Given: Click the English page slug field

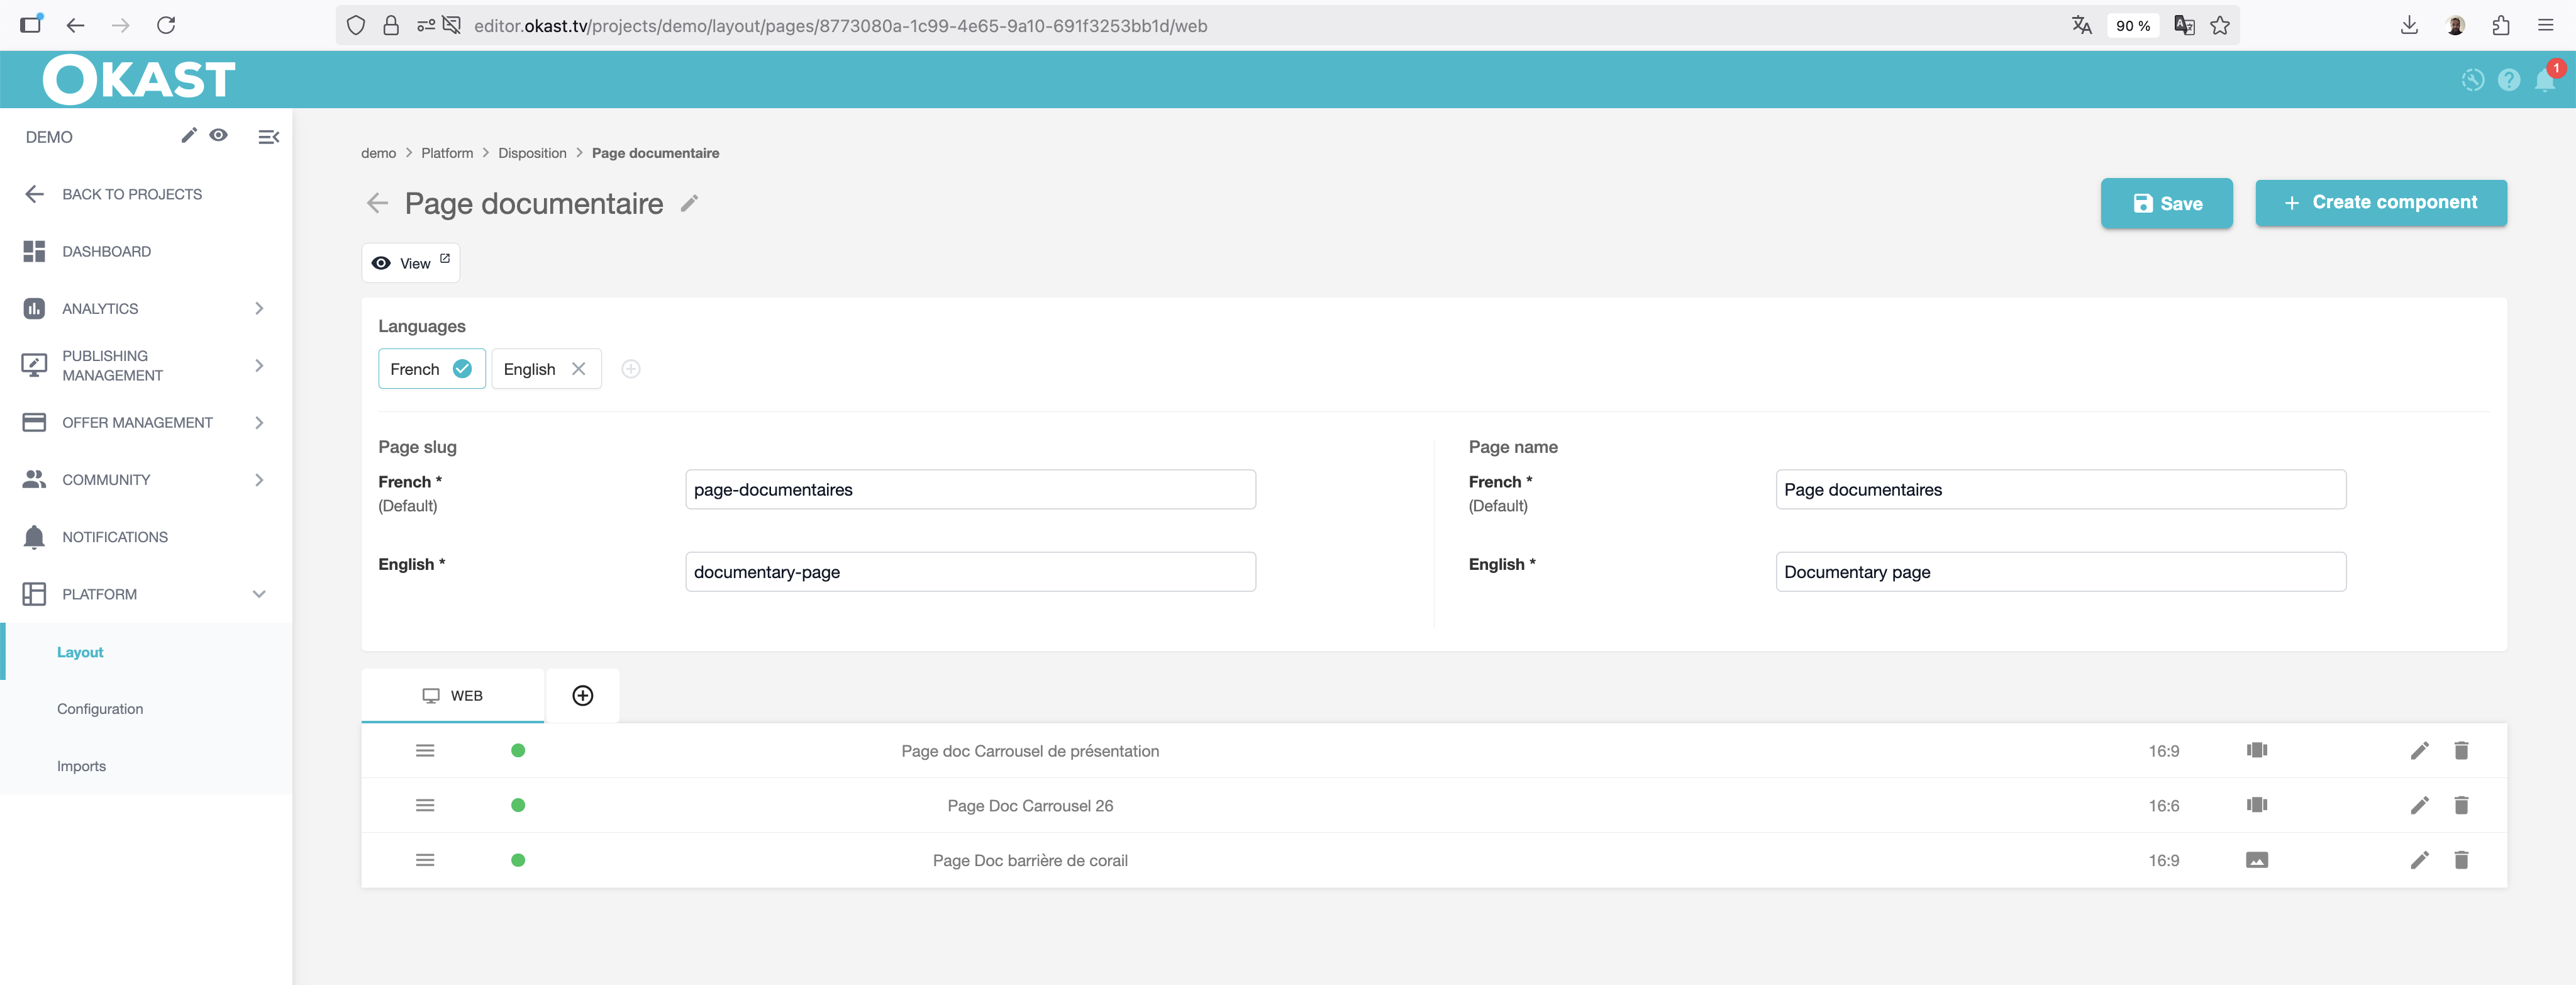Looking at the screenshot, I should coord(969,572).
